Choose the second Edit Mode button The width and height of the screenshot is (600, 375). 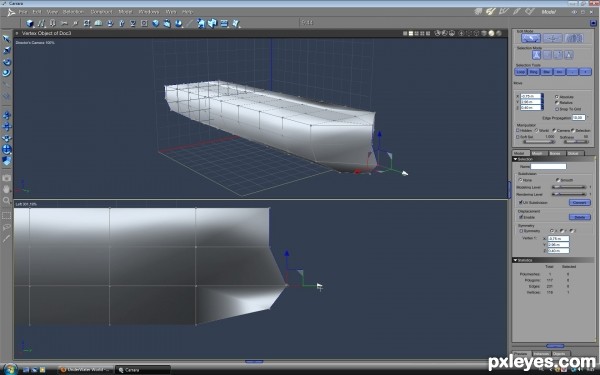click(553, 38)
